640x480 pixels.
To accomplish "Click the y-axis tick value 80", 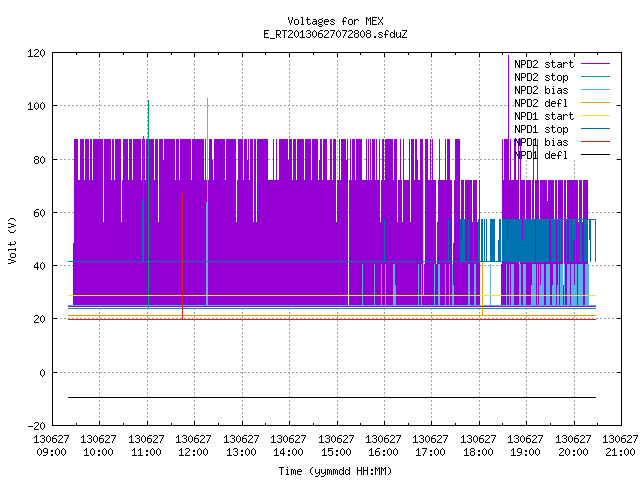I will [39, 160].
